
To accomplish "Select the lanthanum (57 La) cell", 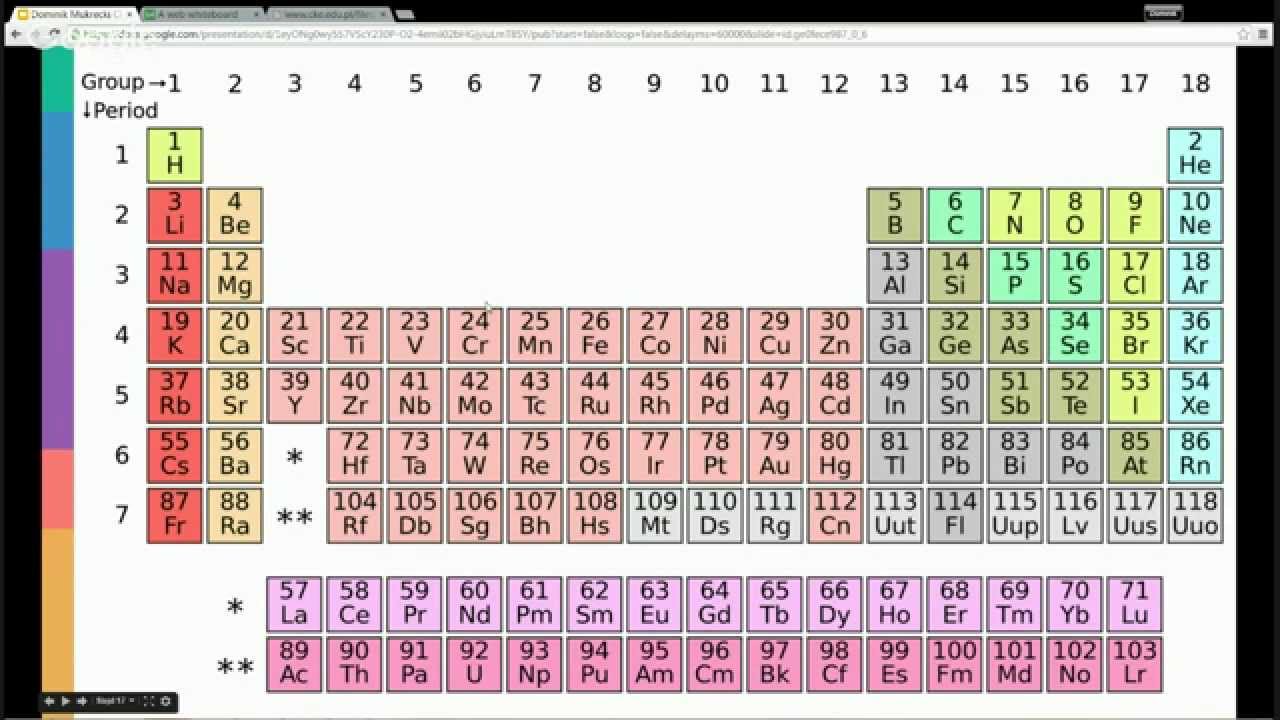I will point(295,604).
